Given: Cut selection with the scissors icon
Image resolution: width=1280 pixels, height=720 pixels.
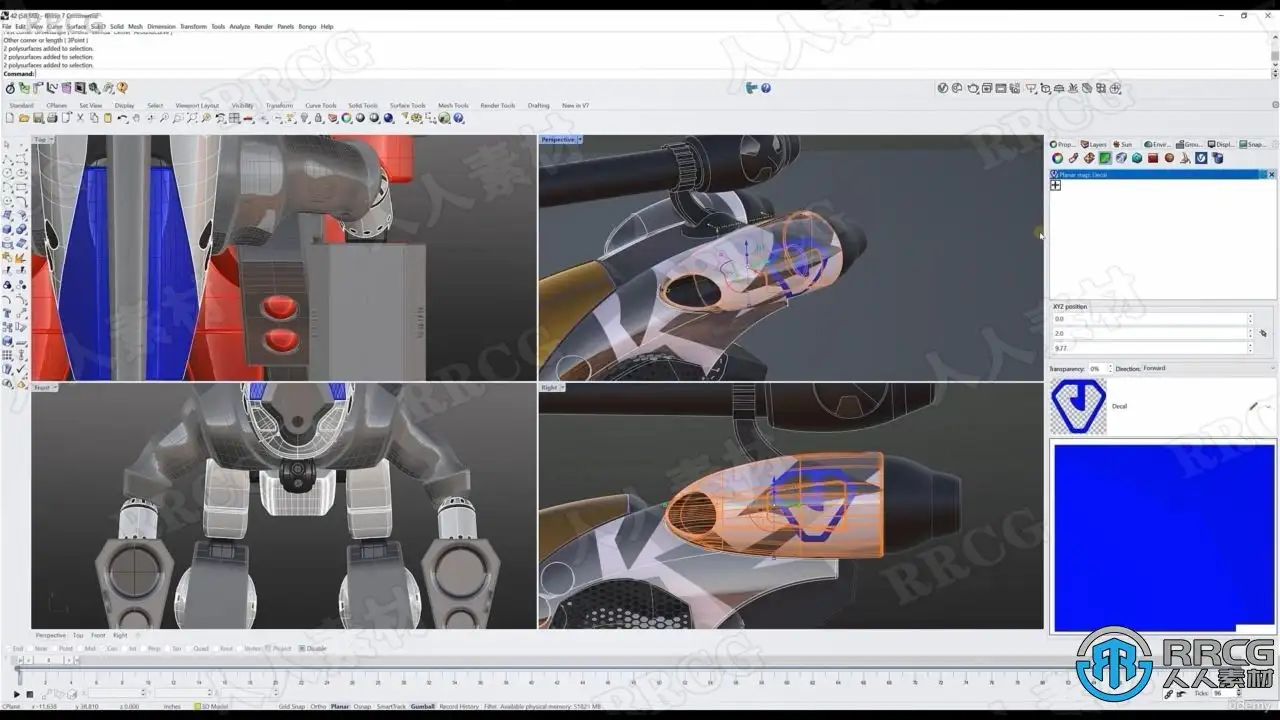Looking at the screenshot, I should coord(80,118).
